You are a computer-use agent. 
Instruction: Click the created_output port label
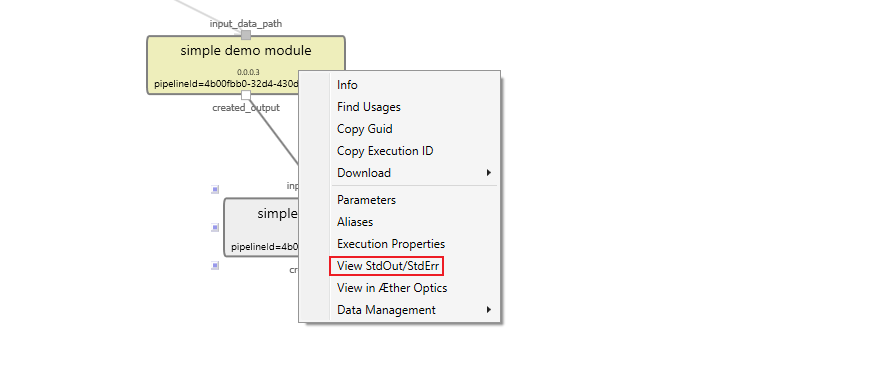246,107
